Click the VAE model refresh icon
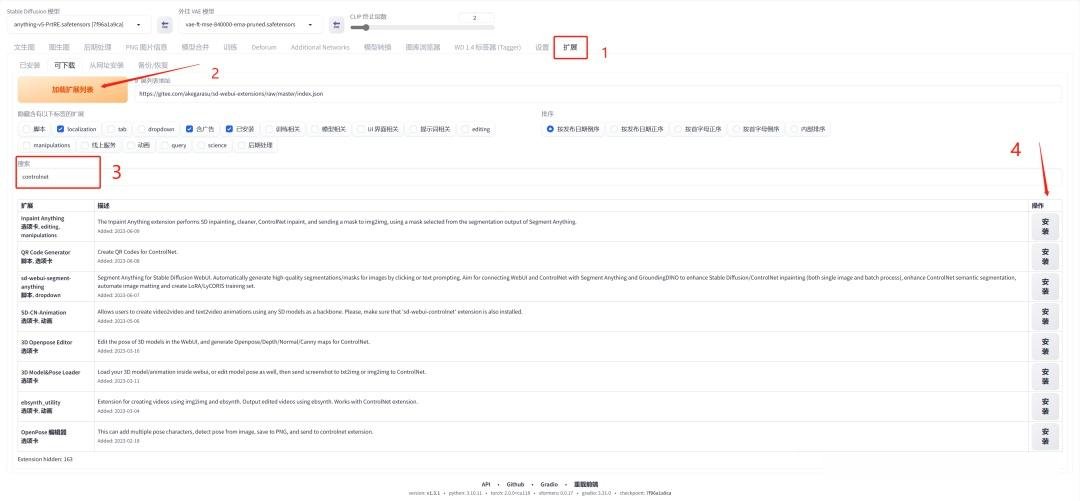This screenshot has height=501, width=1080. point(336,24)
